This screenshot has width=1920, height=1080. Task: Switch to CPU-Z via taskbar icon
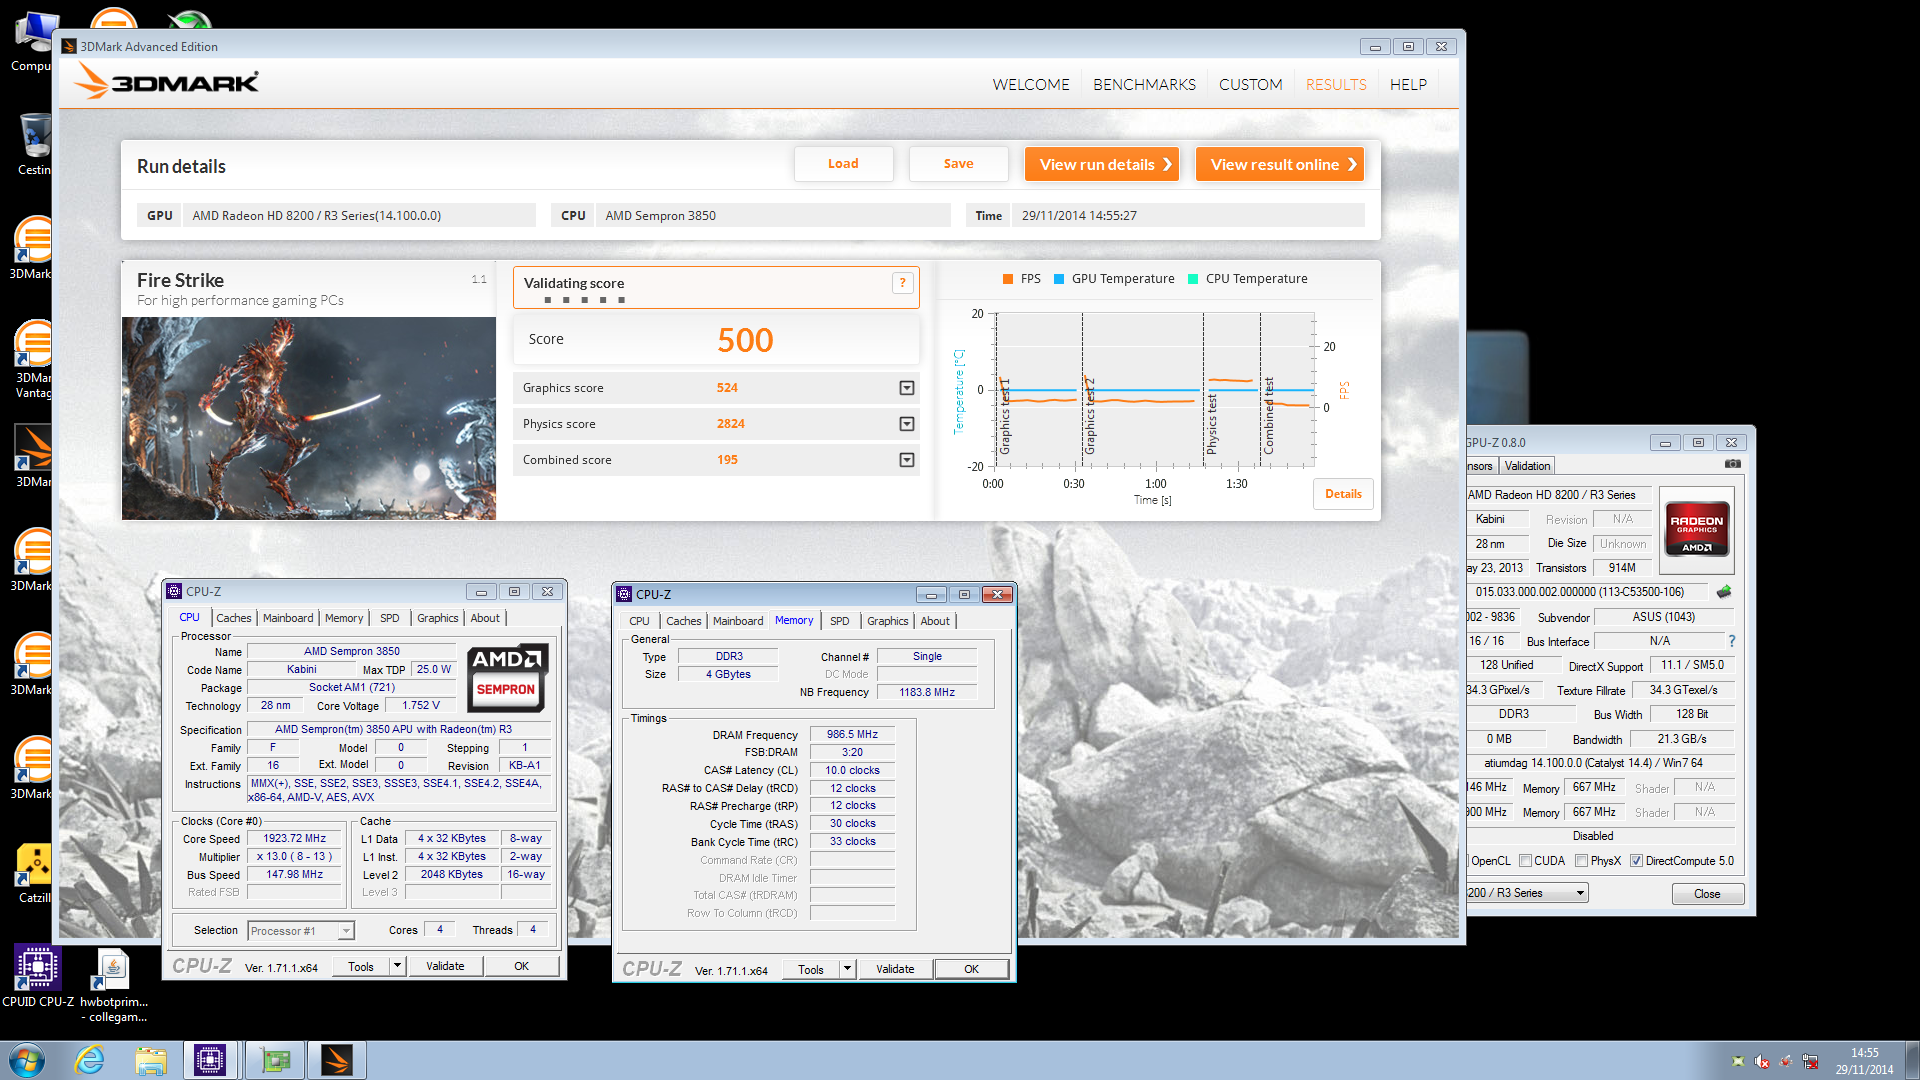210,1060
